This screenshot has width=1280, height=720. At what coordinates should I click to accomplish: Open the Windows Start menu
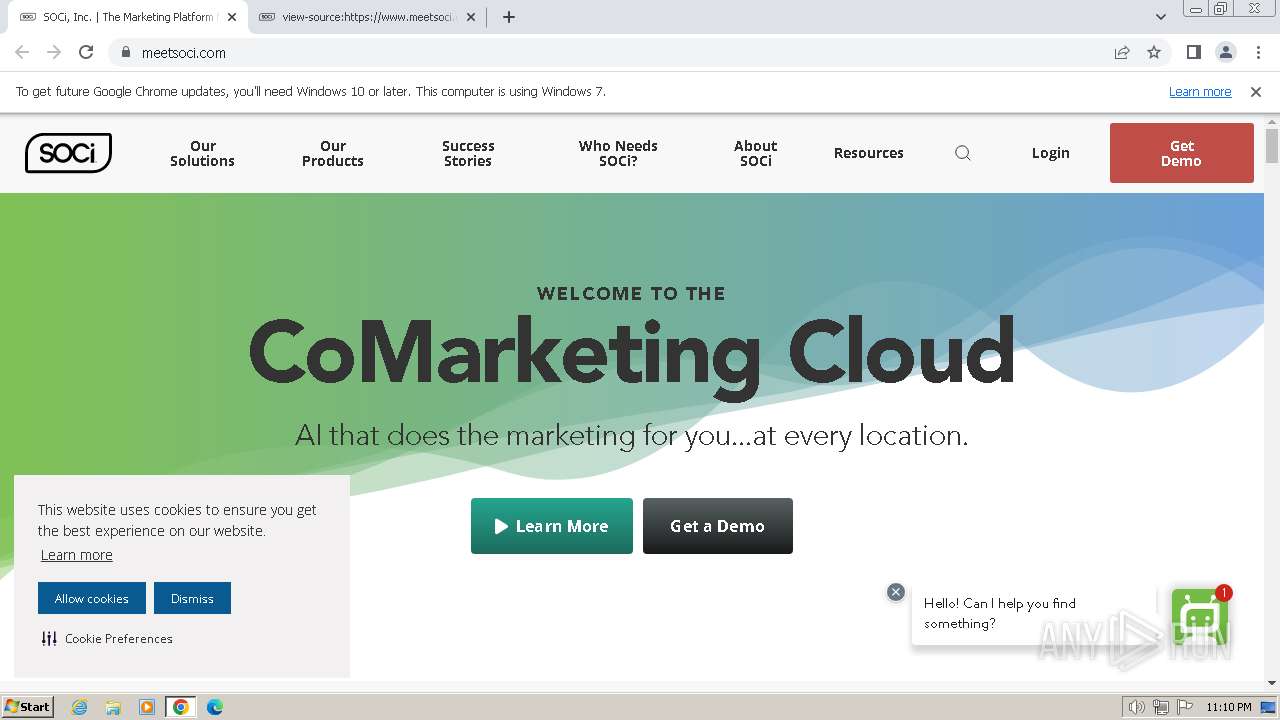(27, 707)
